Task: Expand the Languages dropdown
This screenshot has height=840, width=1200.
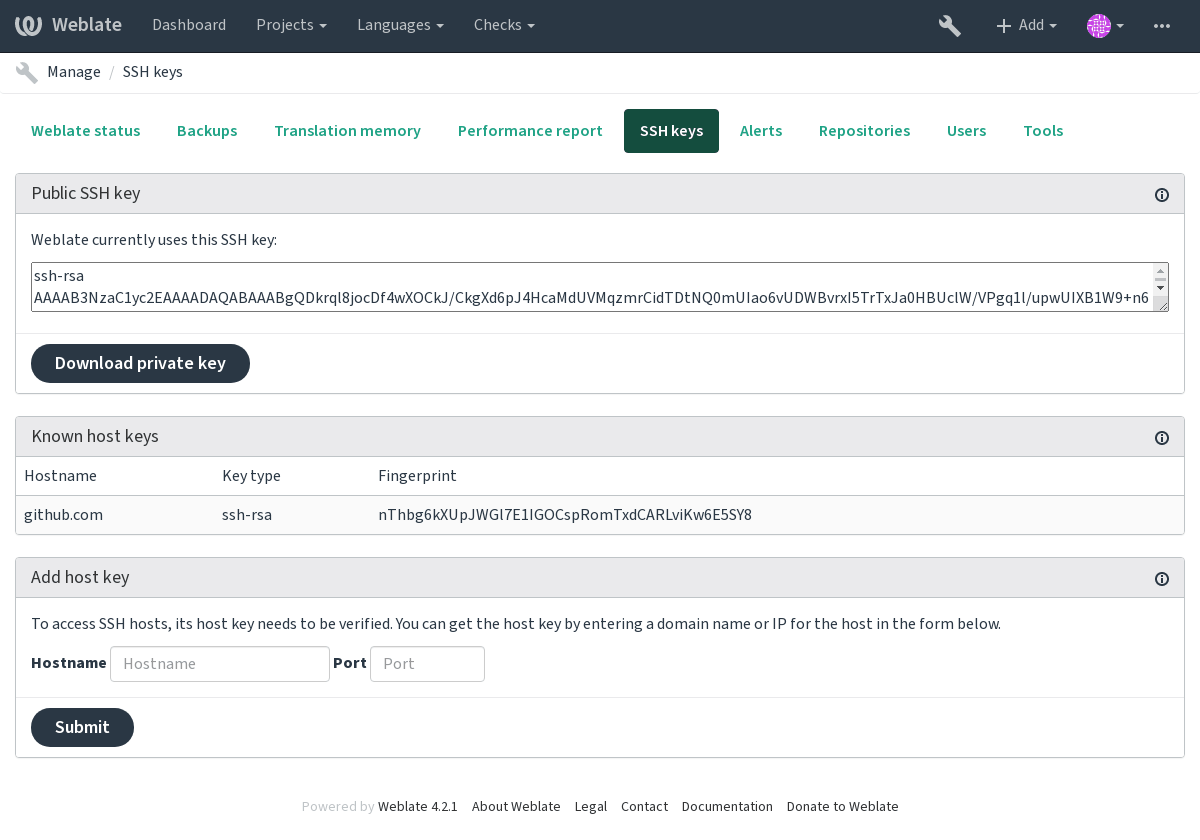Action: (x=400, y=25)
